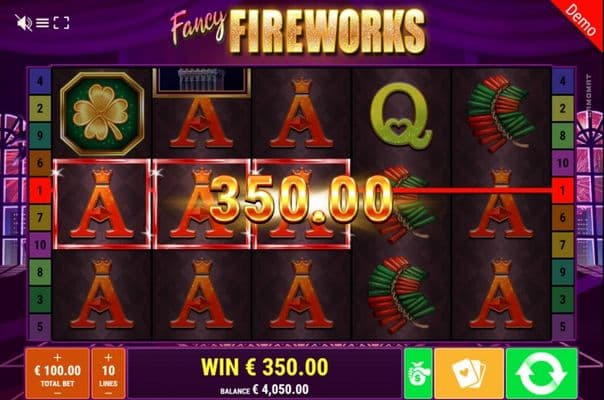This screenshot has height=400, width=604.
Task: Toggle fullscreen mode icon
Action: click(61, 23)
